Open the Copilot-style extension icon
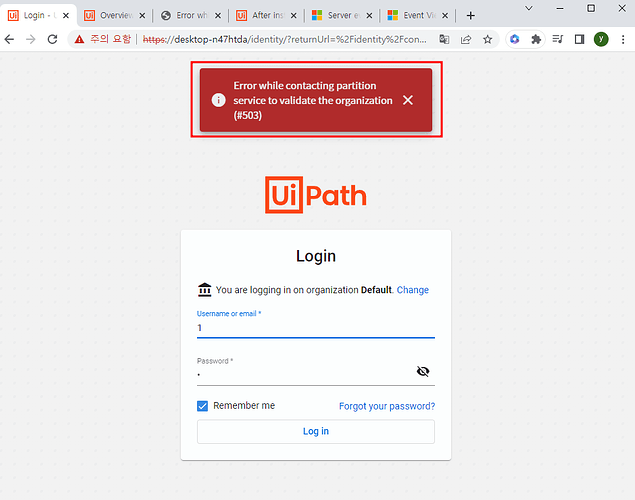 point(515,39)
